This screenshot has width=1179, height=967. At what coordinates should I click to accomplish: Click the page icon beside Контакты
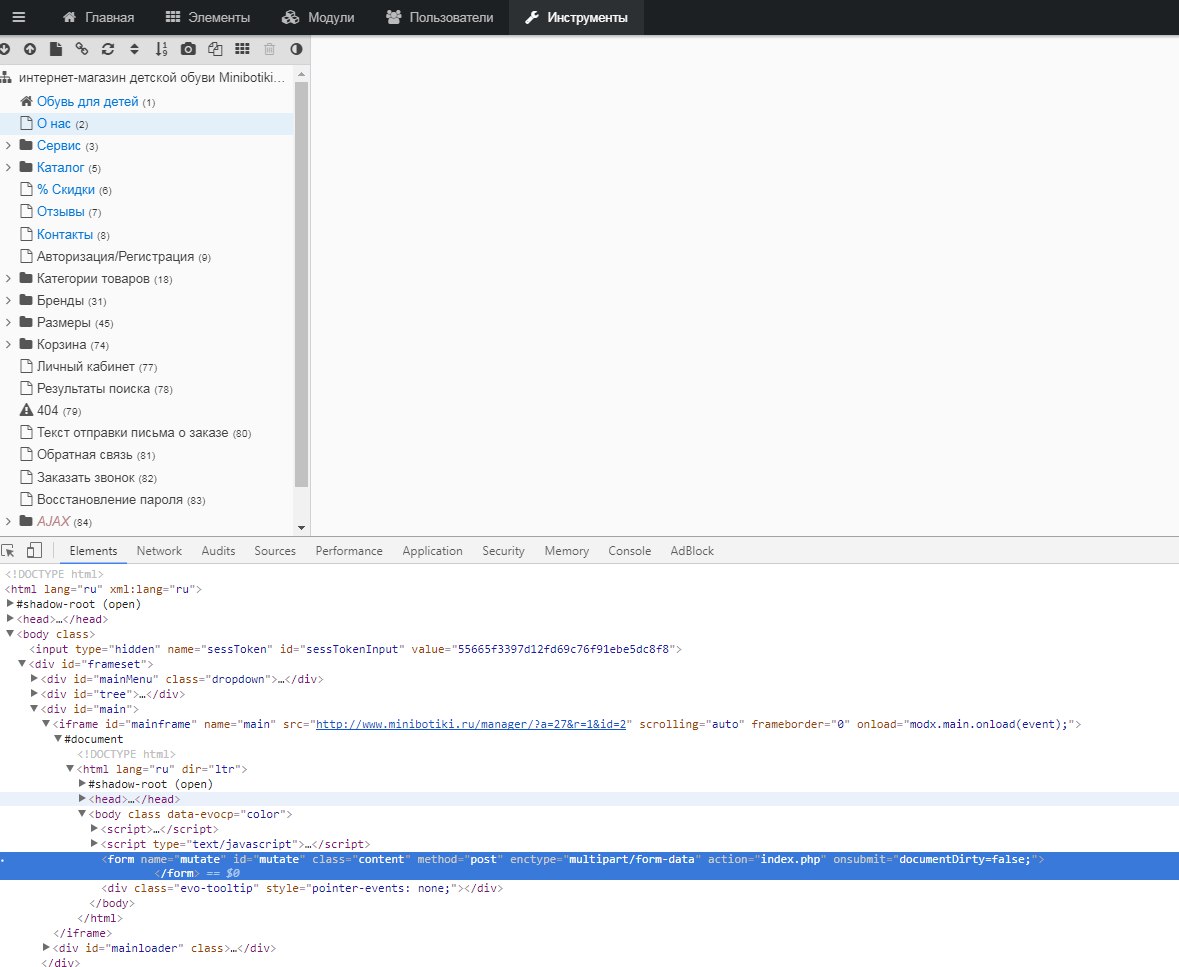(26, 234)
